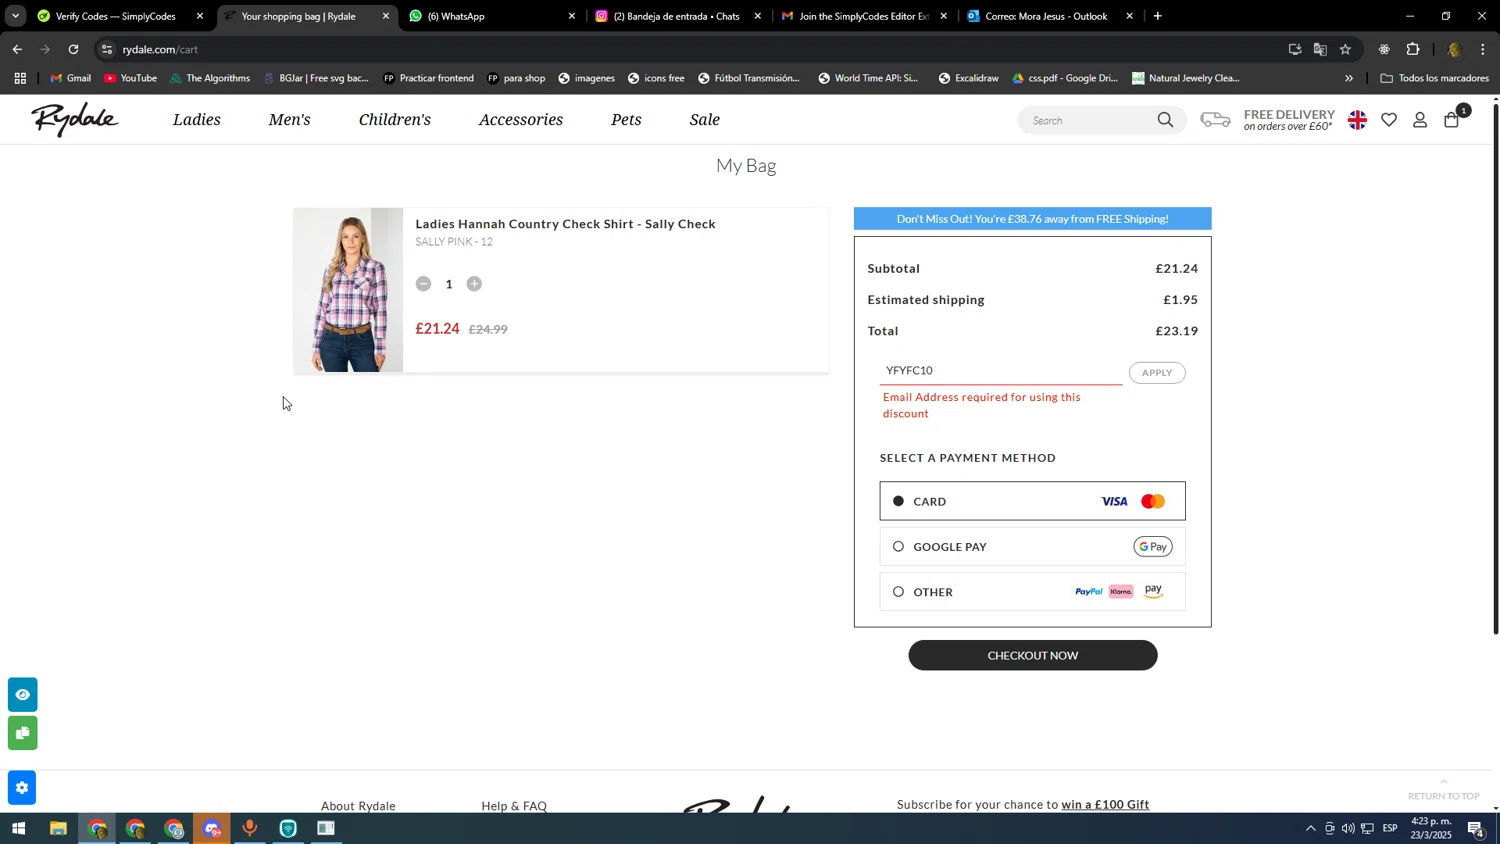The width and height of the screenshot is (1500, 844).
Task: Open Windows notification center
Action: 1475,829
